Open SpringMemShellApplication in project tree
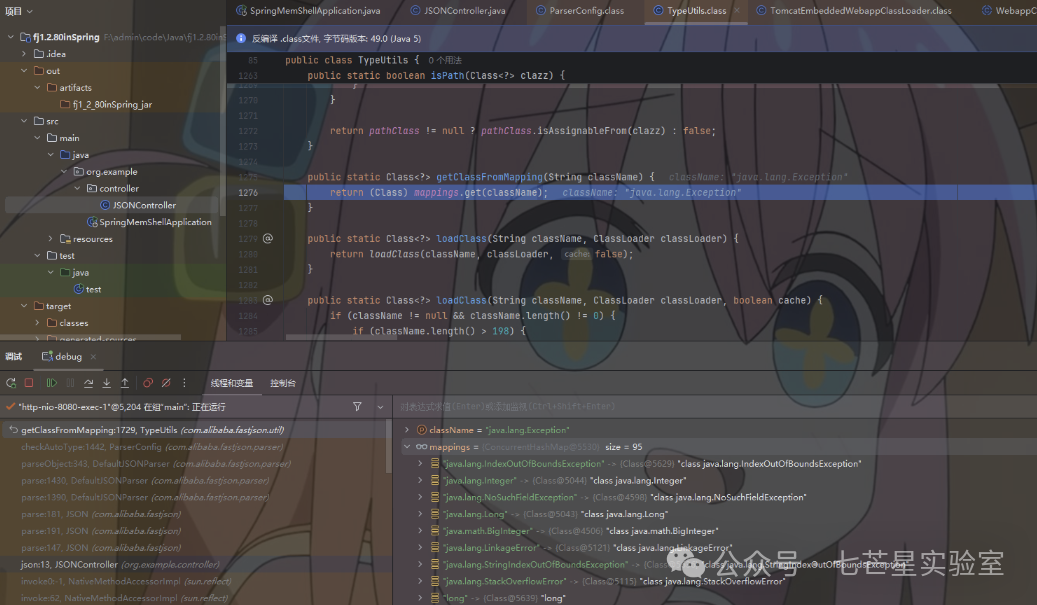The height and width of the screenshot is (605, 1037). point(154,222)
